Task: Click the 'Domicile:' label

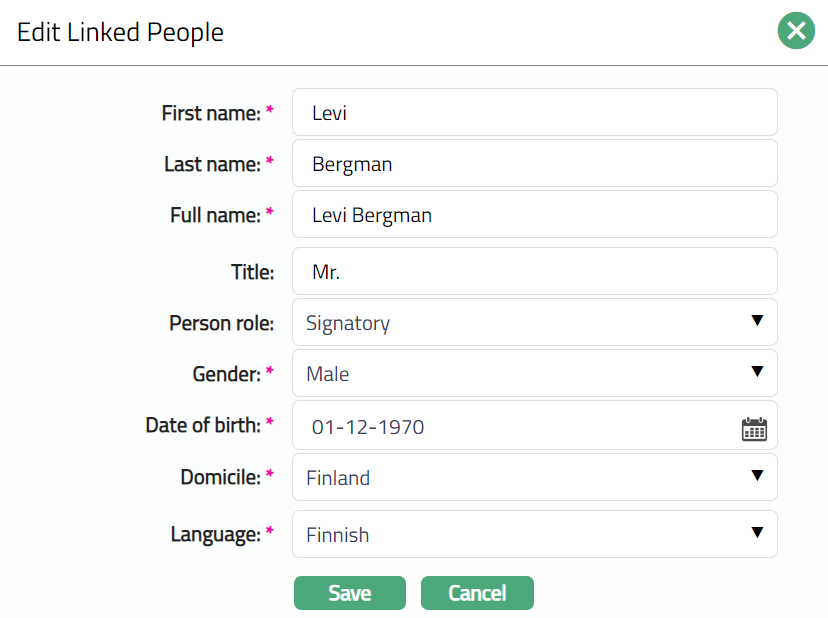Action: pyautogui.click(x=220, y=477)
